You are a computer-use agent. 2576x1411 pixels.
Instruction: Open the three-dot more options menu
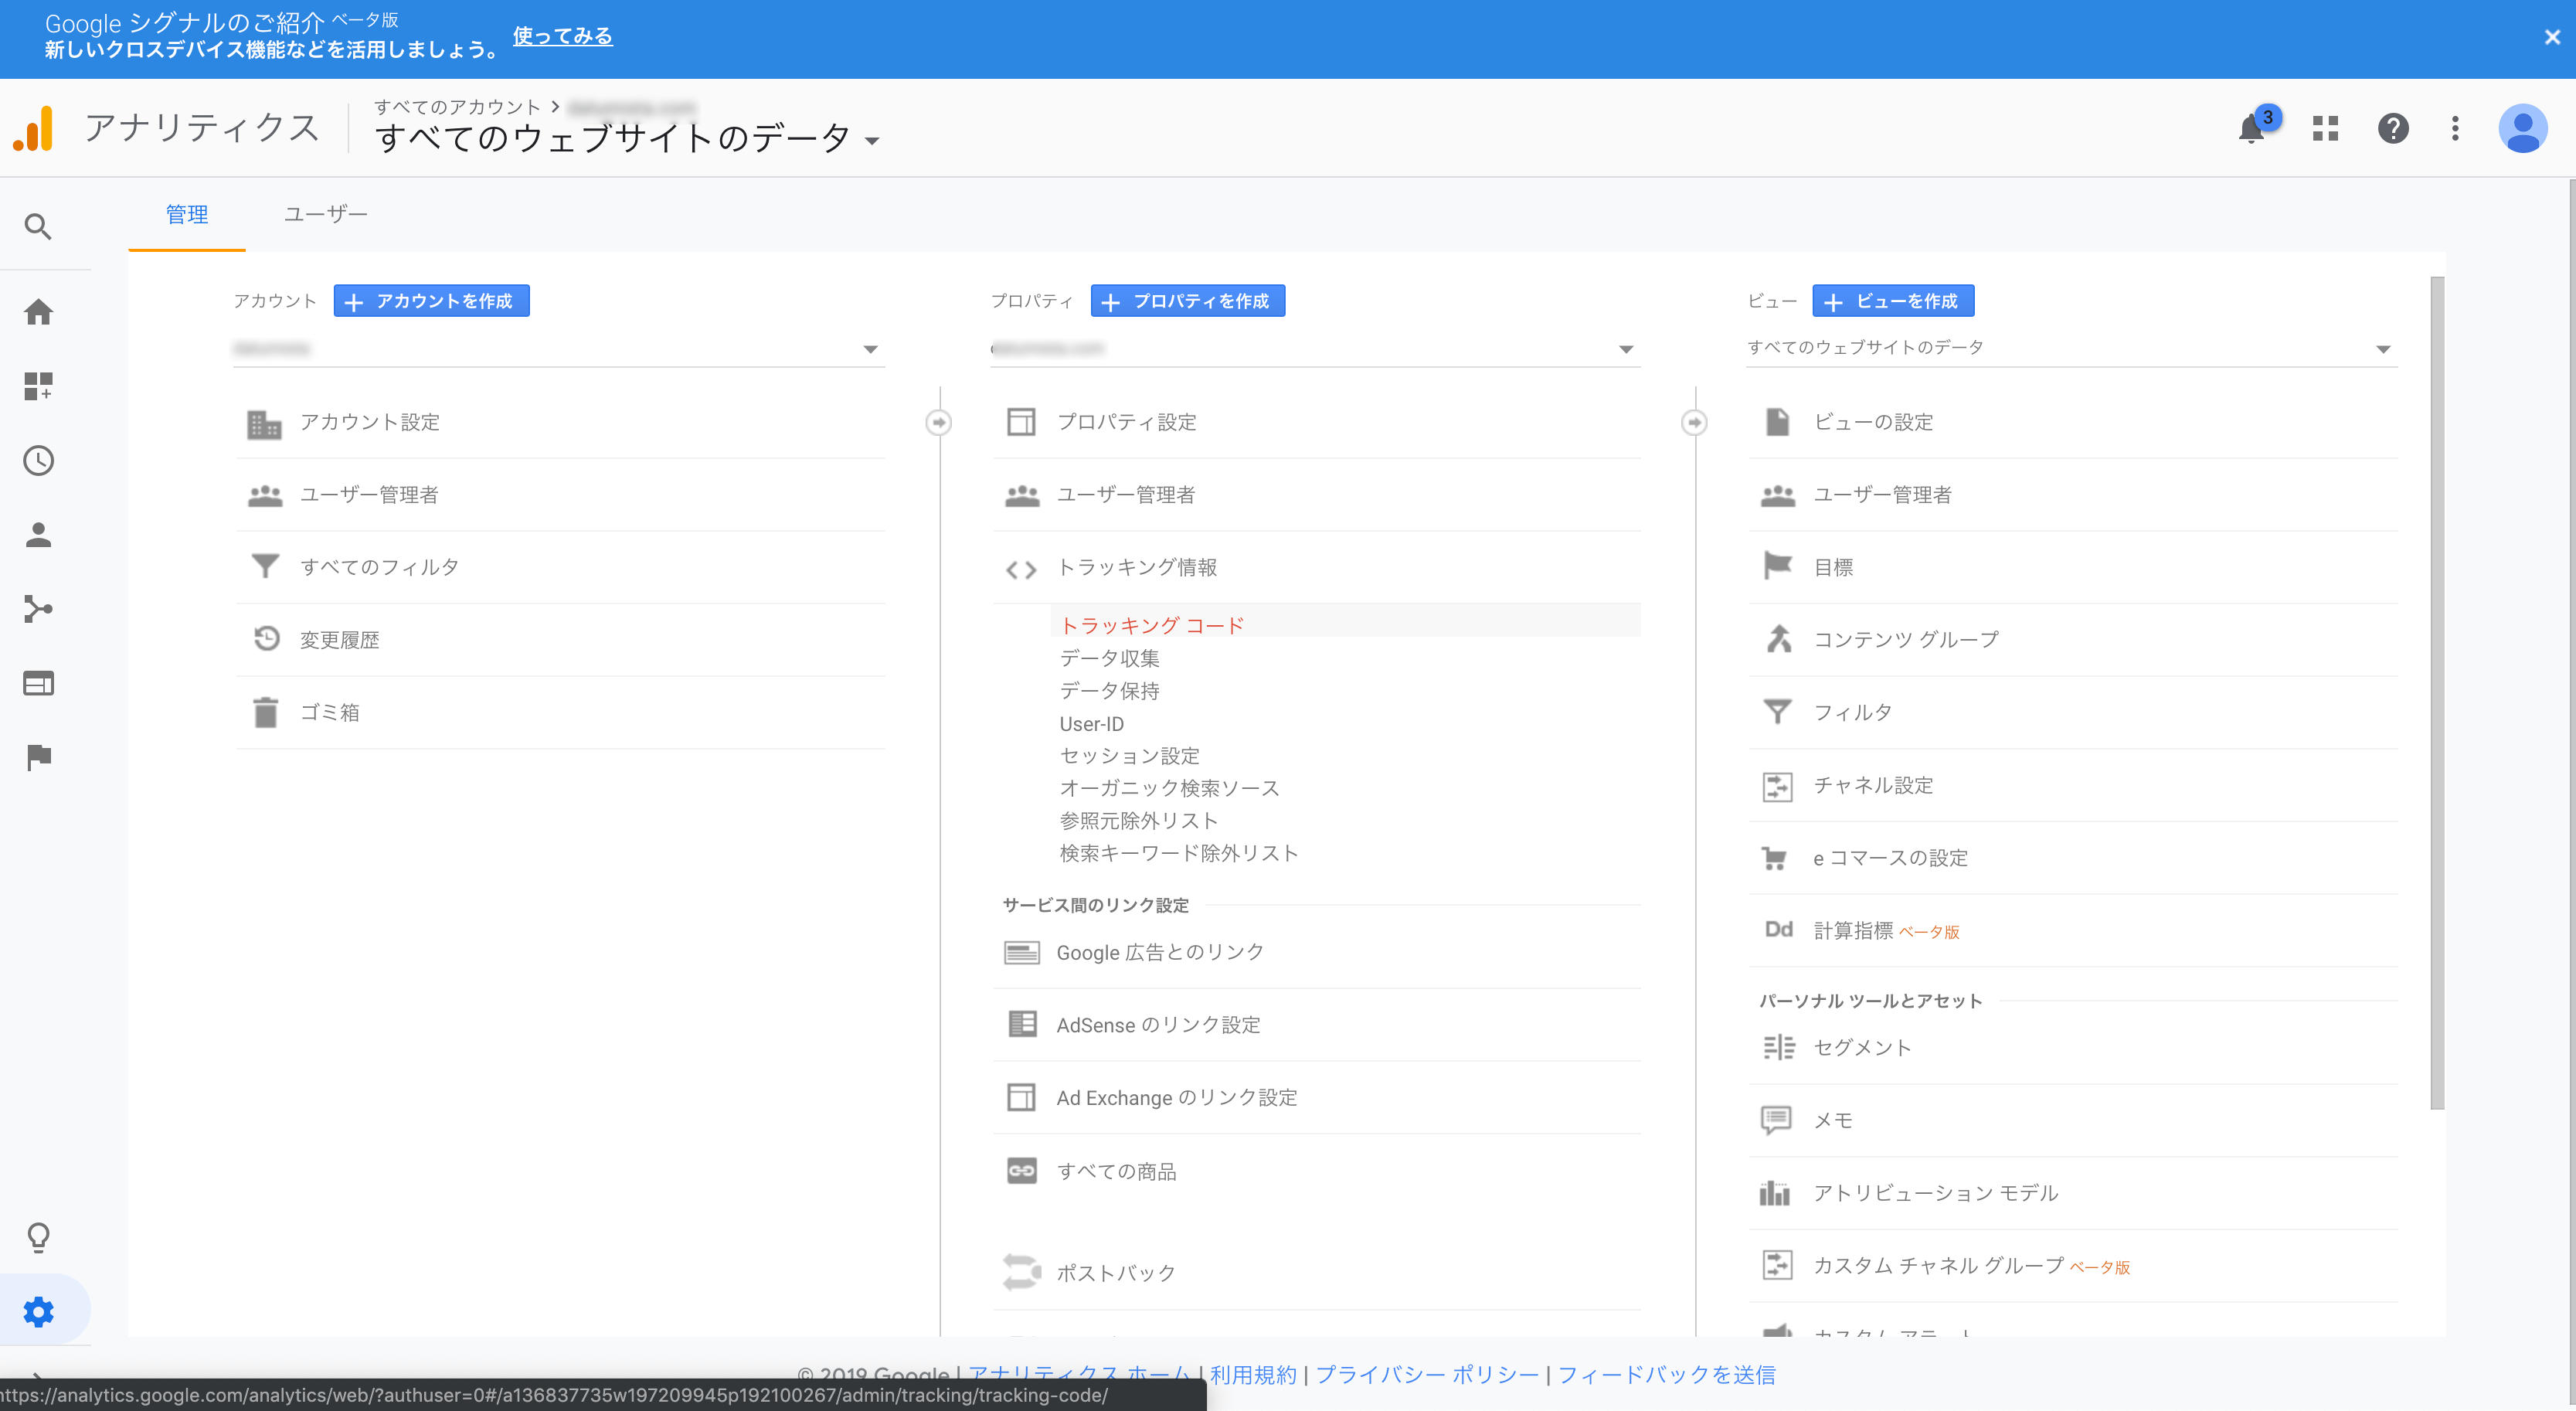click(2455, 128)
